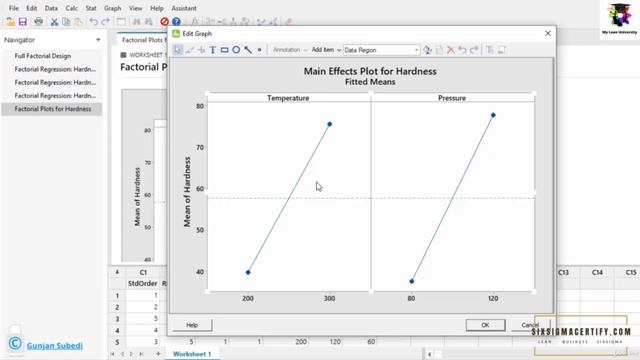The width and height of the screenshot is (640, 360).
Task: Click the red Cancel/Stop icon
Action: click(164, 22)
